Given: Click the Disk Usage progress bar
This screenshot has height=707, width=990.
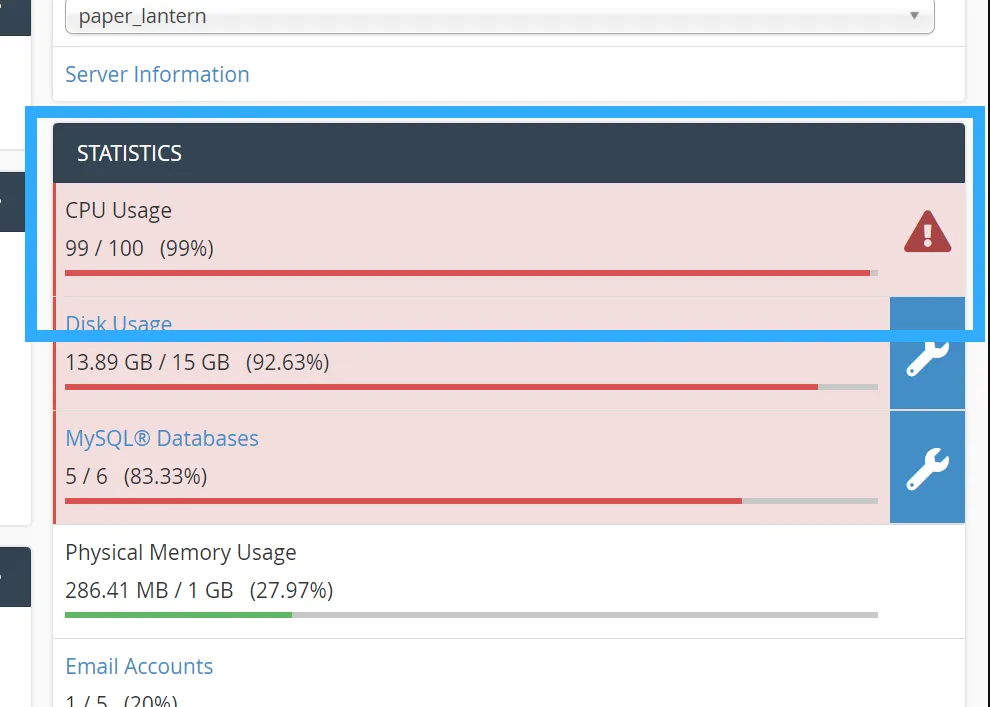Looking at the screenshot, I should (471, 387).
